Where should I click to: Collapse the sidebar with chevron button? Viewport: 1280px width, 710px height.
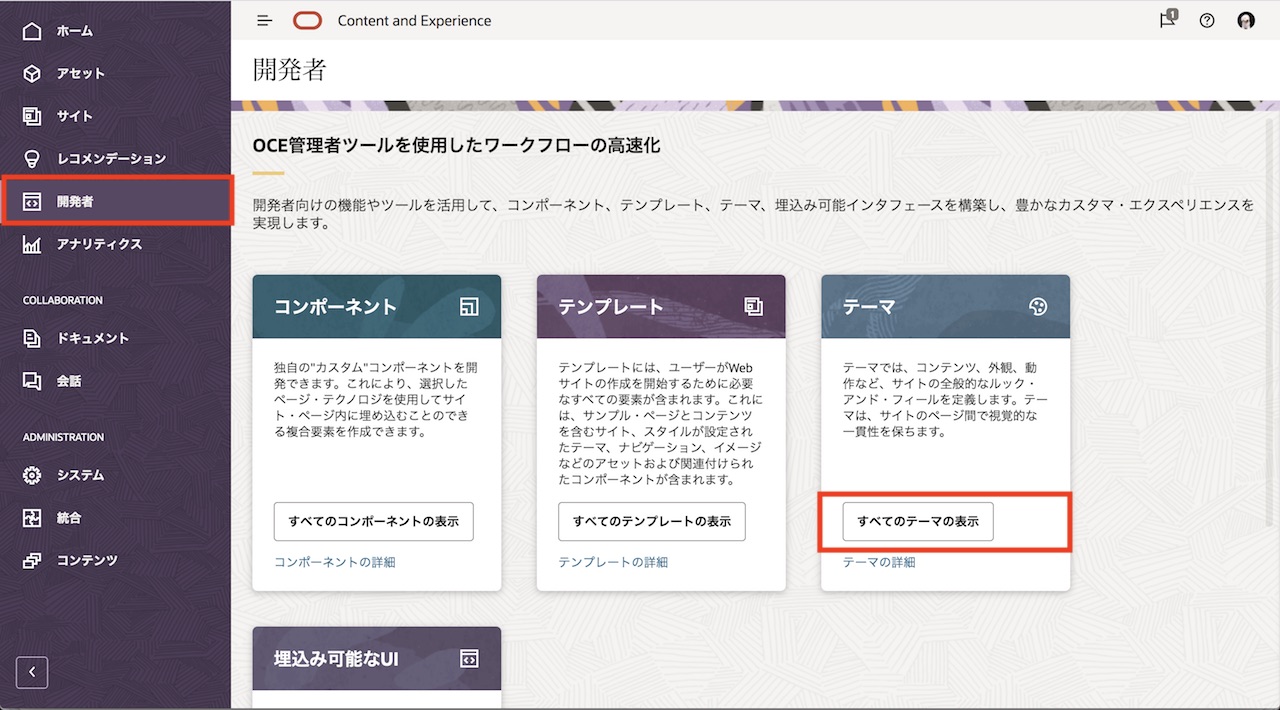[x=32, y=672]
